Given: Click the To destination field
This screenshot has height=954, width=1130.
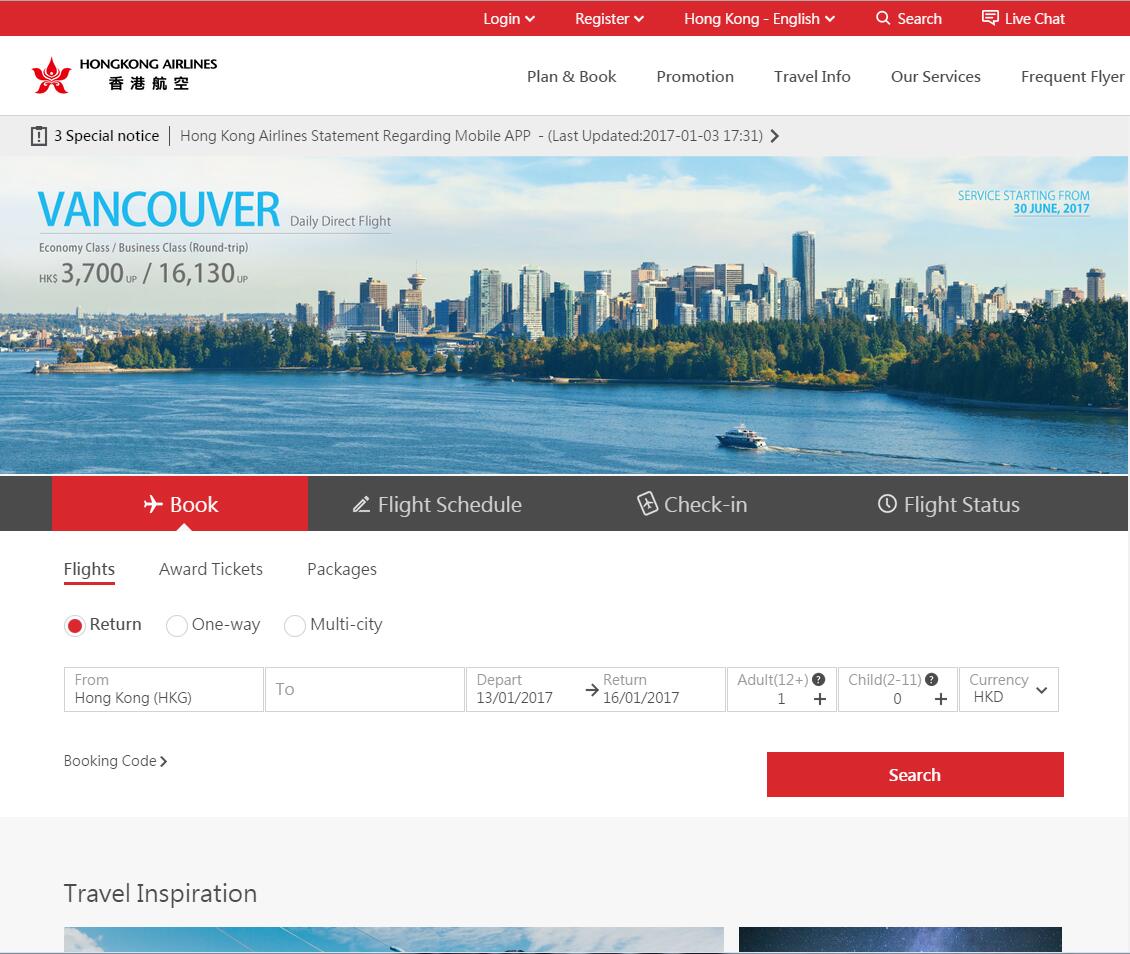Looking at the screenshot, I should click(x=365, y=690).
